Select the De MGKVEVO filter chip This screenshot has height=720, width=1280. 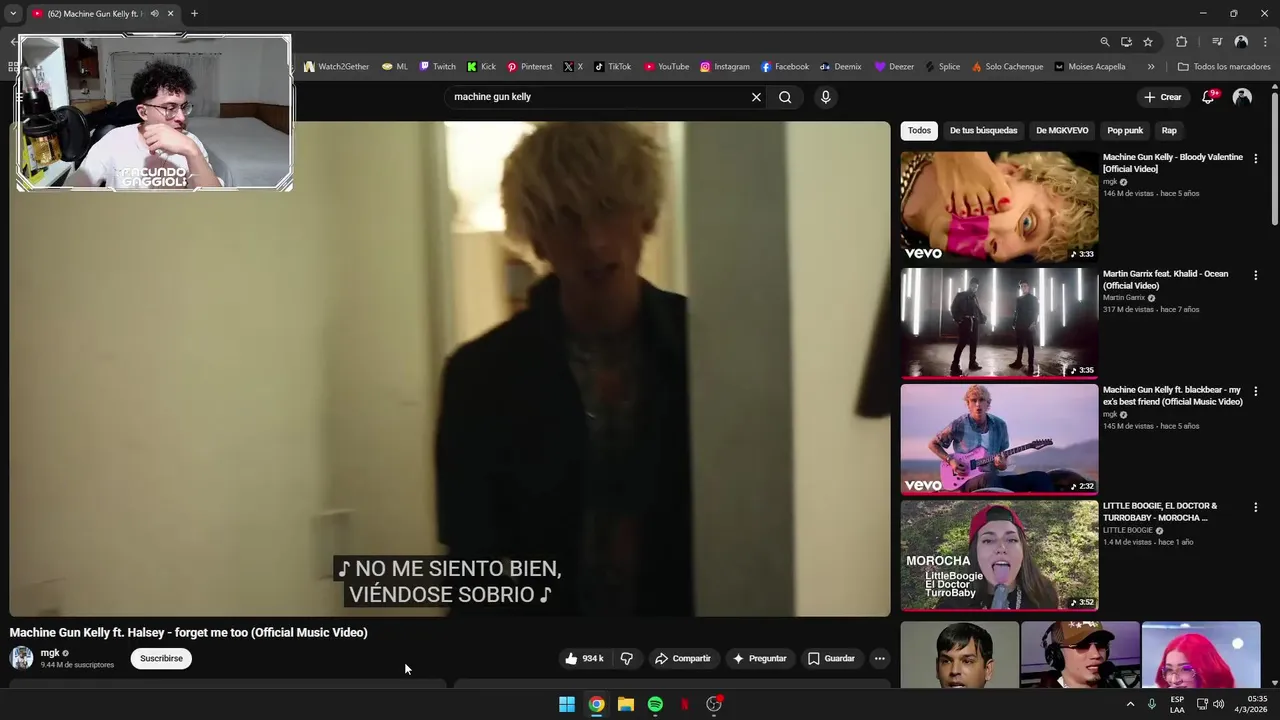pos(1062,130)
